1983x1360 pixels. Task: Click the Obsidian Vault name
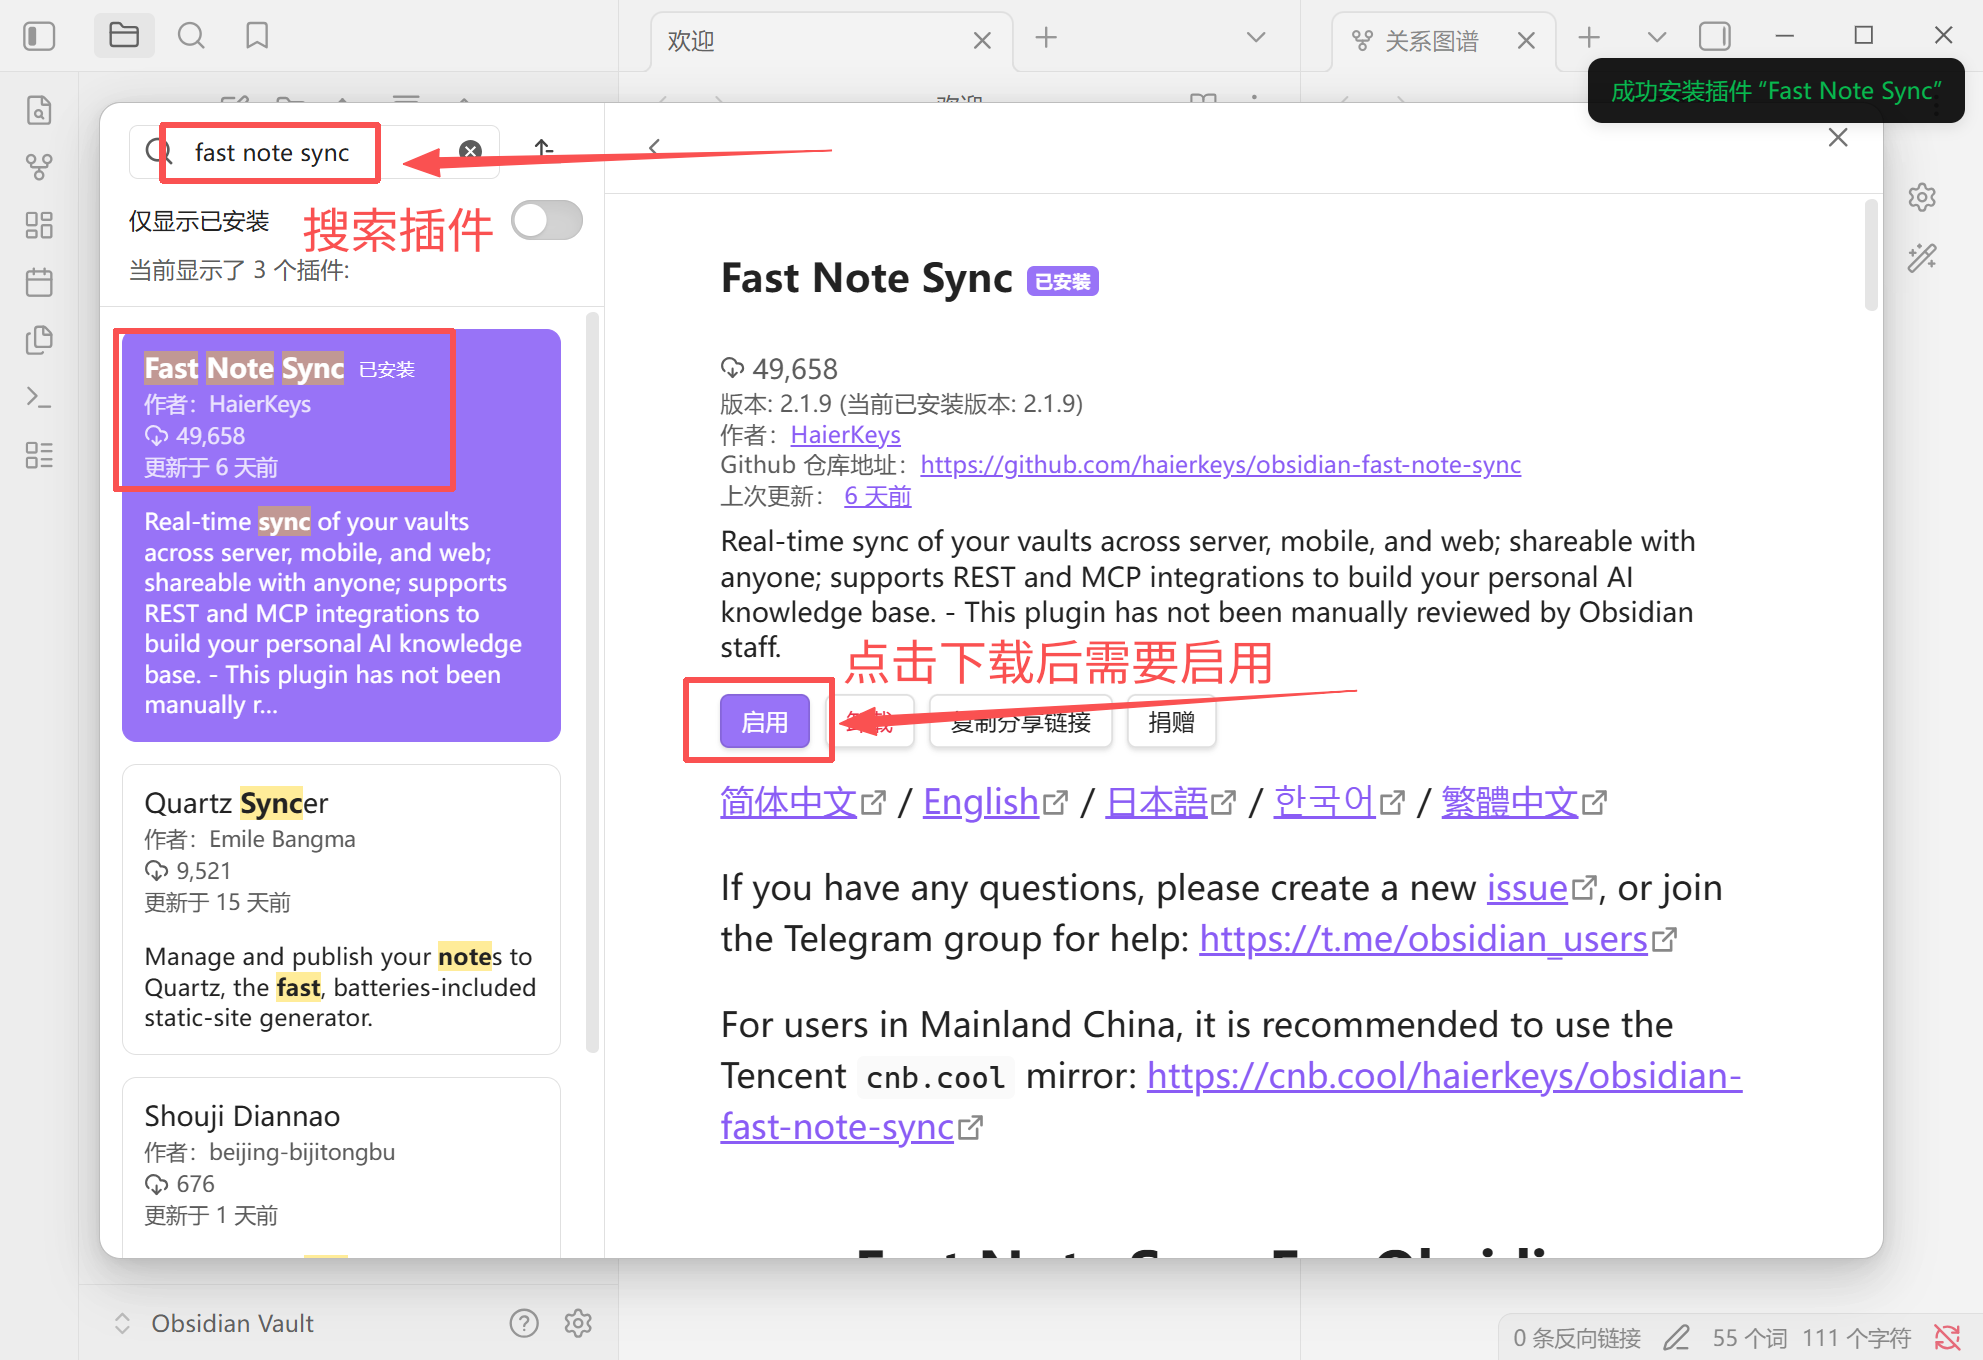pyautogui.click(x=232, y=1323)
